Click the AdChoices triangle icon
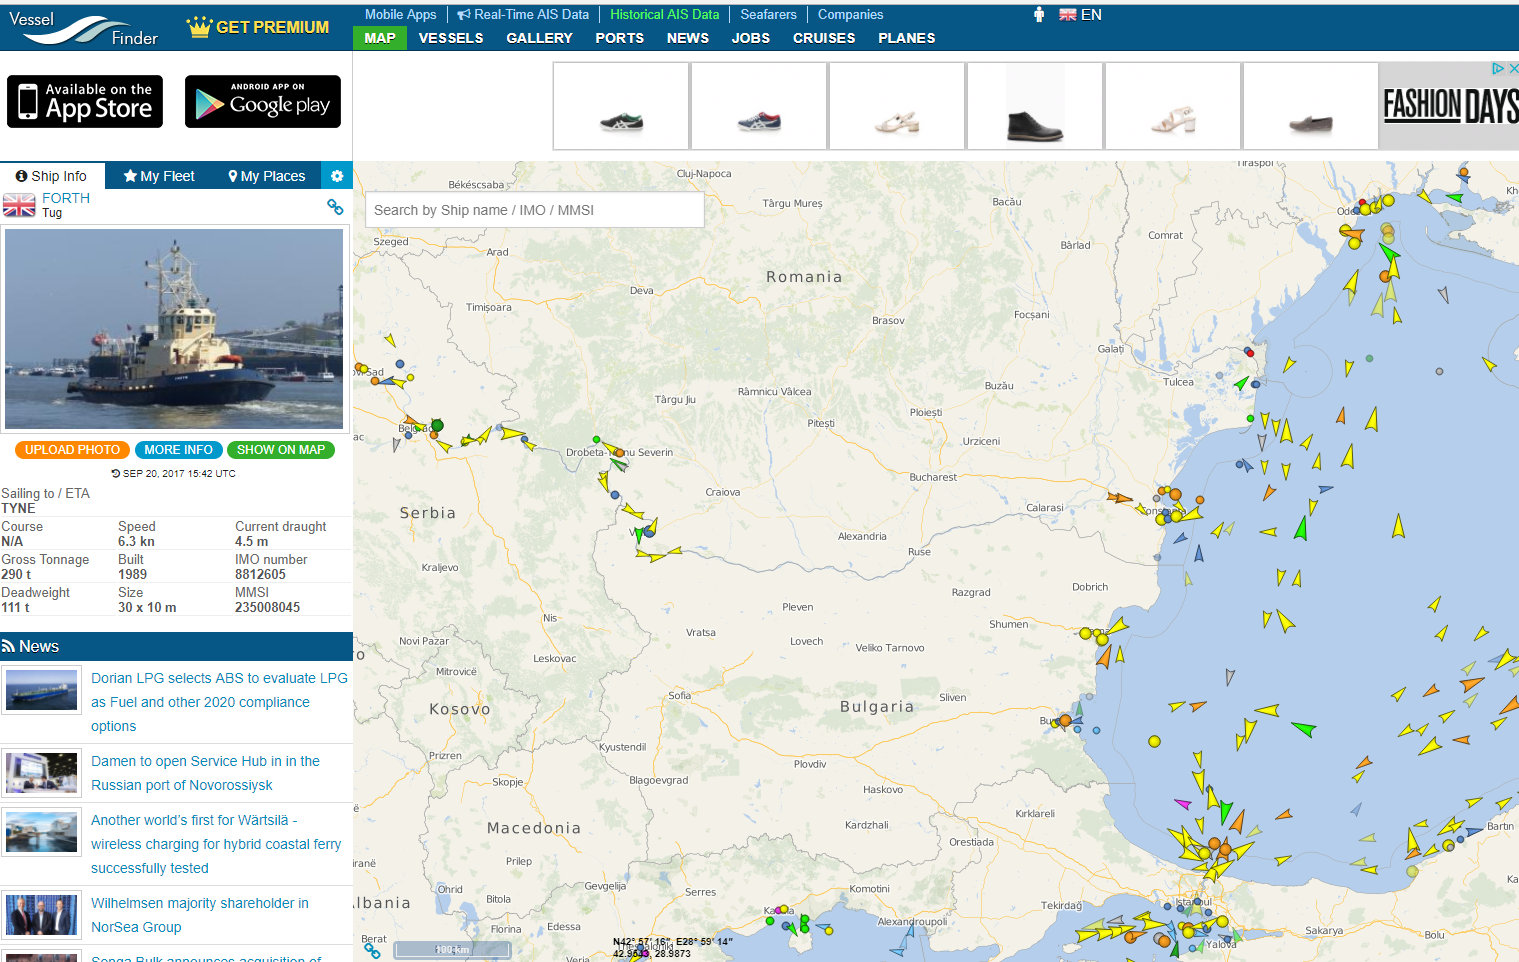Image resolution: width=1519 pixels, height=962 pixels. pos(1498,68)
